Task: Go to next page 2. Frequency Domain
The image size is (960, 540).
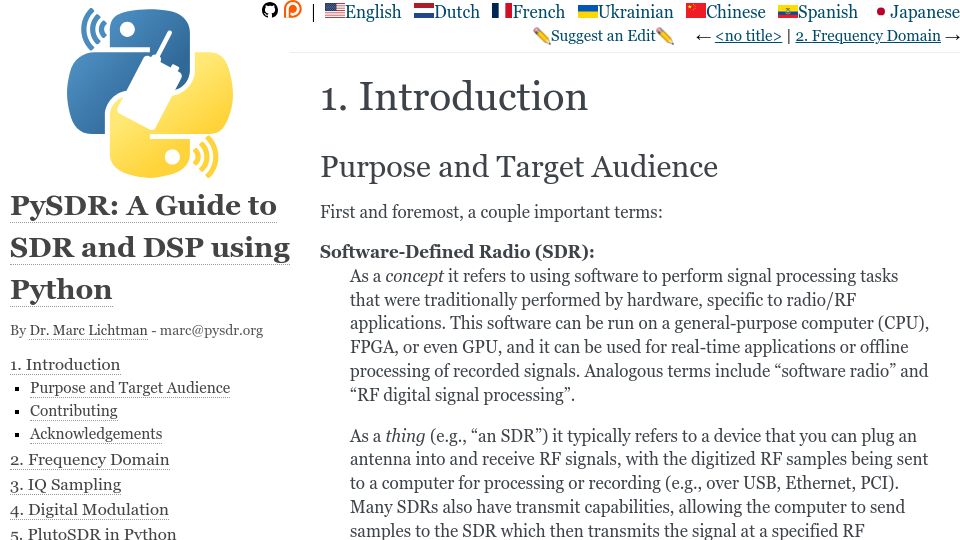Action: point(868,36)
